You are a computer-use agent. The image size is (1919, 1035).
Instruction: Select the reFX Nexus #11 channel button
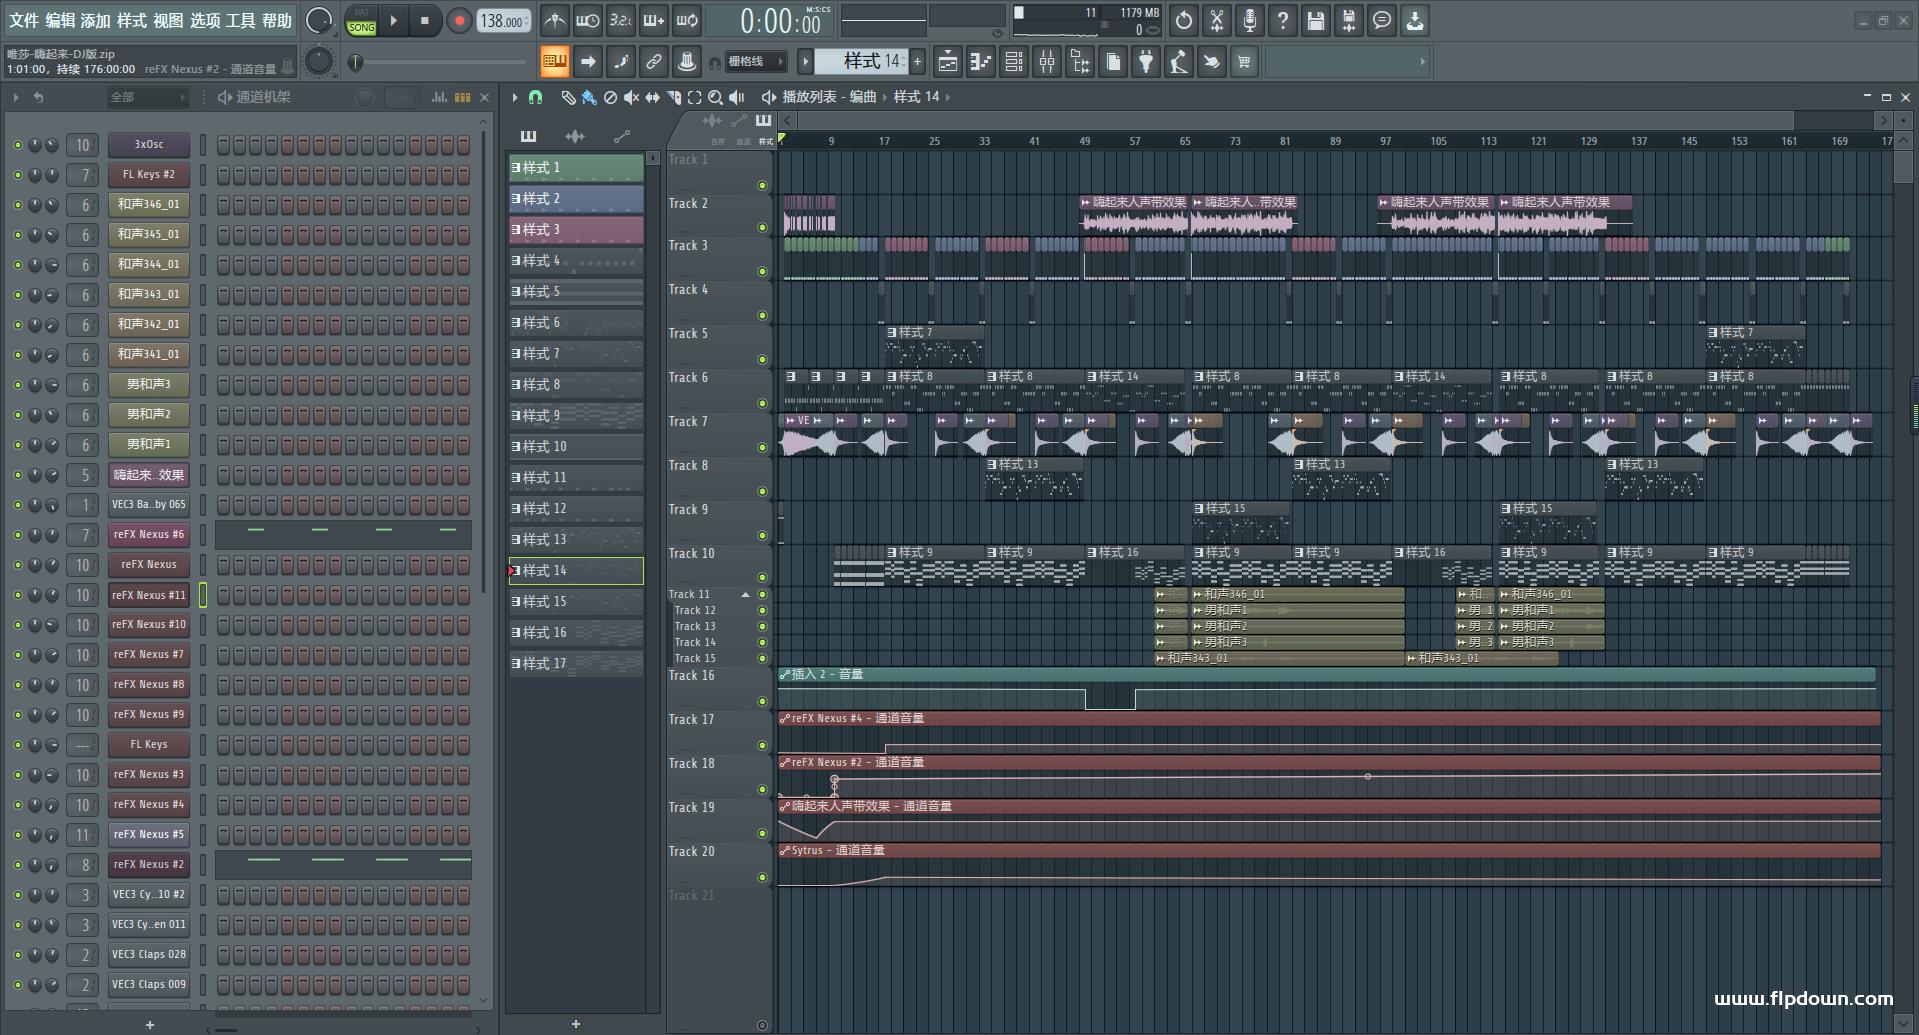click(149, 595)
